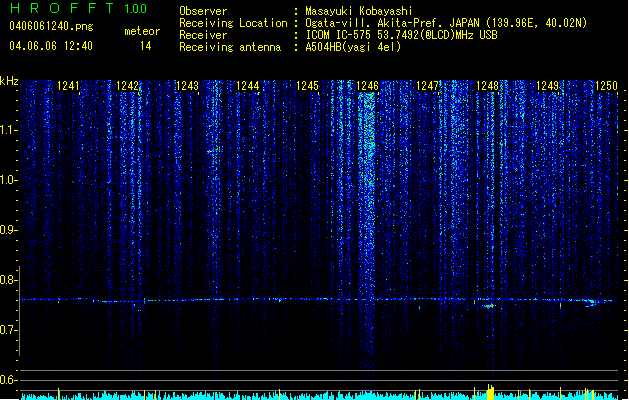This screenshot has height=400, width=629.
Task: Click the version number 1.0.0
Action: point(135,9)
